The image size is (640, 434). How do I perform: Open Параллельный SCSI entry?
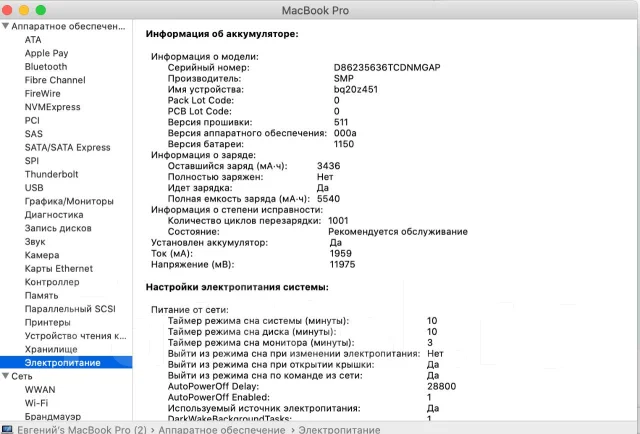coord(70,309)
